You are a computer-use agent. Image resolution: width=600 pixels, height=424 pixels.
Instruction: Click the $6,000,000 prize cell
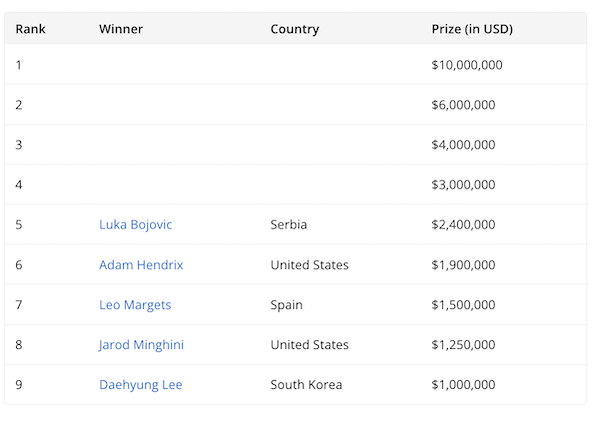pyautogui.click(x=463, y=105)
